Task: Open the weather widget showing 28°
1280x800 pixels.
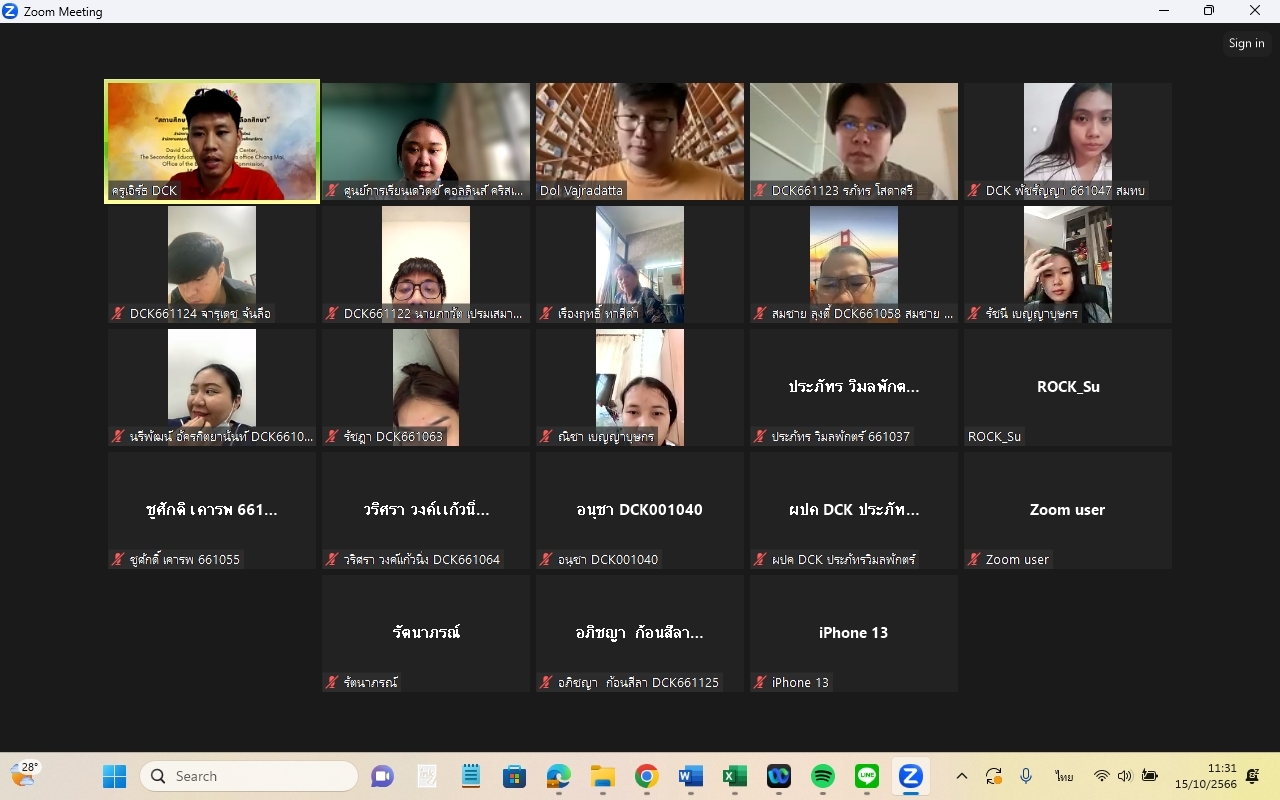Action: pos(24,774)
